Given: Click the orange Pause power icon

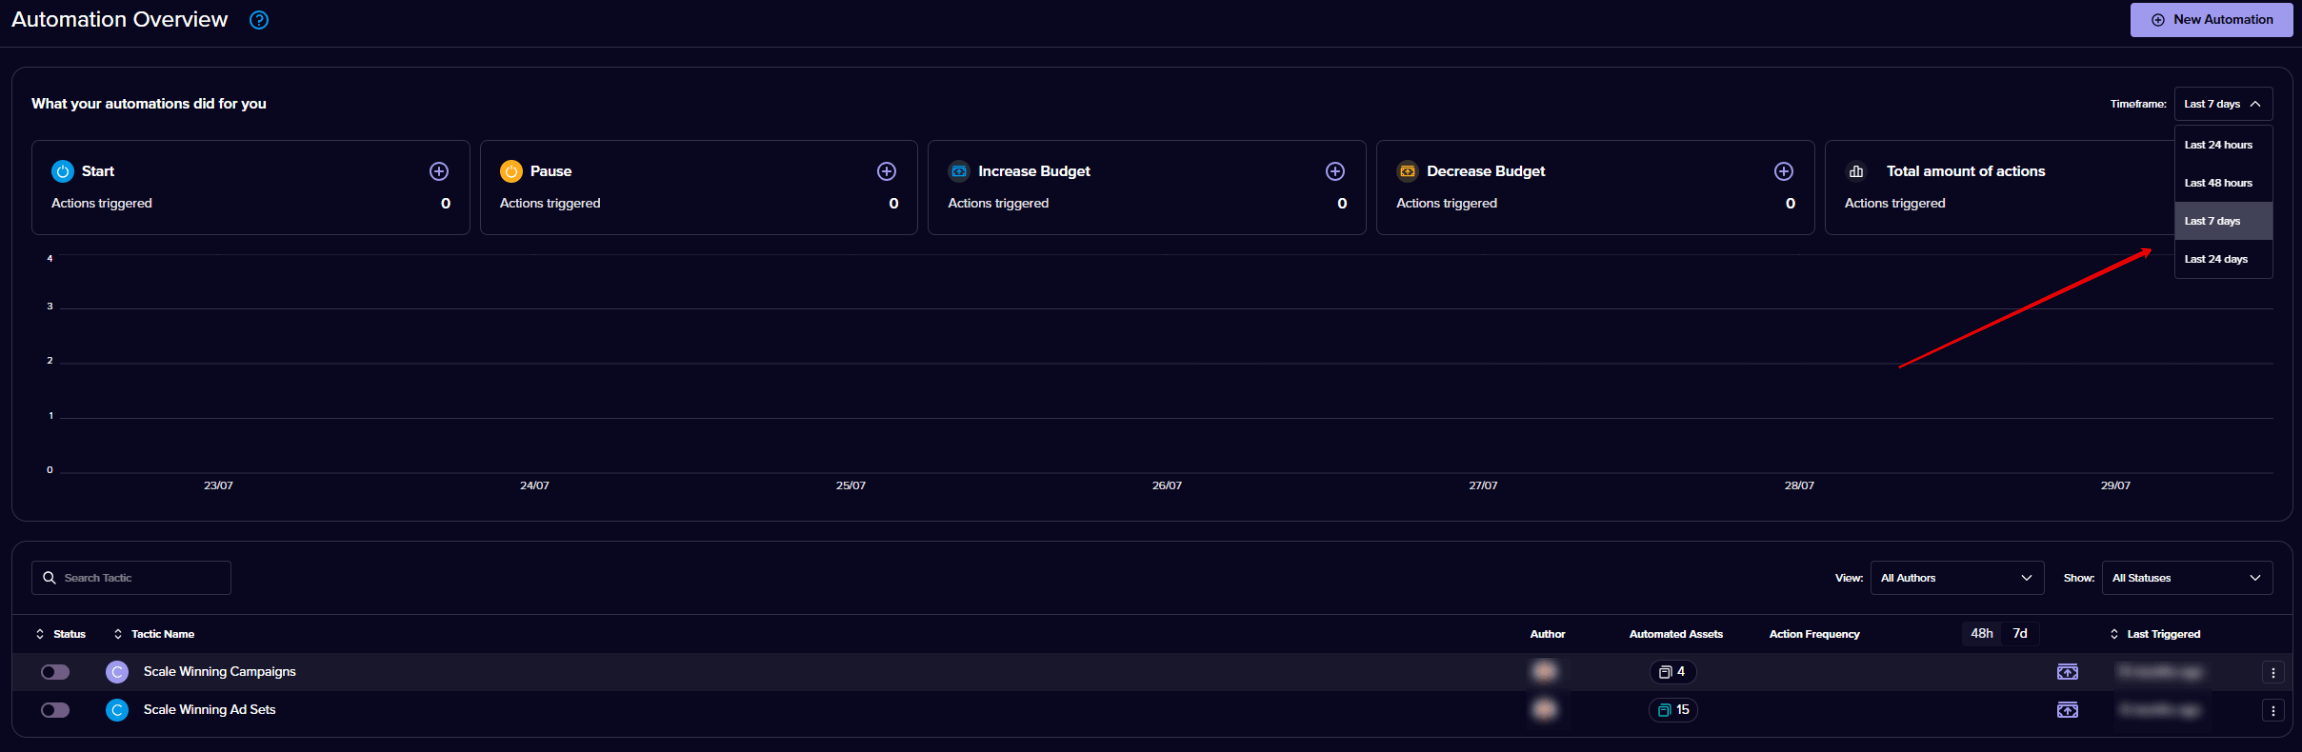Looking at the screenshot, I should pyautogui.click(x=511, y=171).
